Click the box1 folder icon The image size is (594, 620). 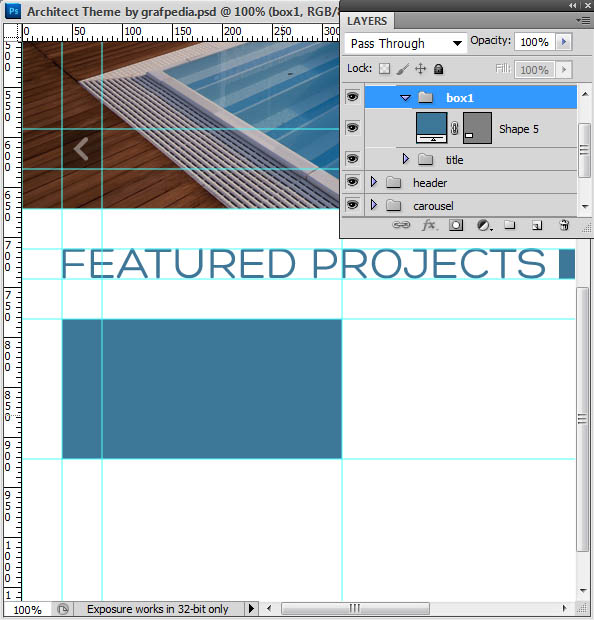pyautogui.click(x=426, y=97)
